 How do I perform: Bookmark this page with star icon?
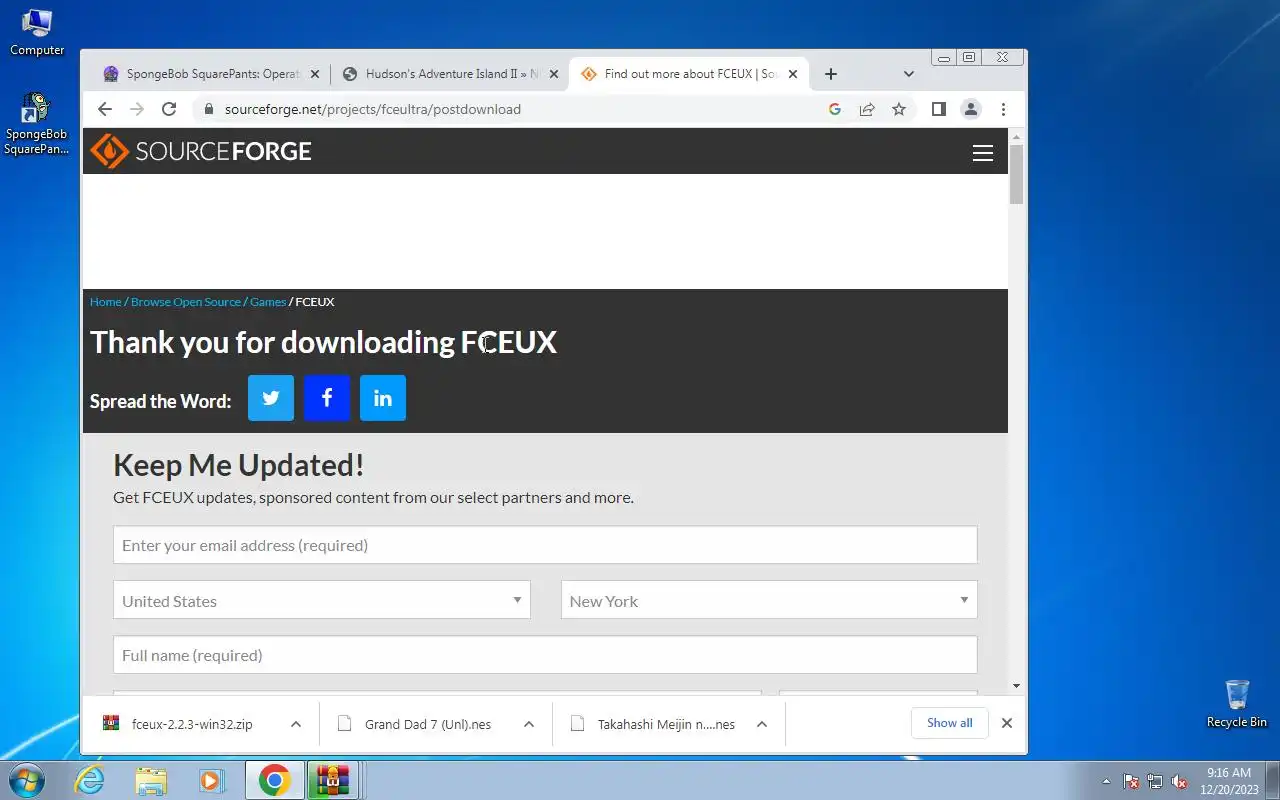(x=899, y=109)
